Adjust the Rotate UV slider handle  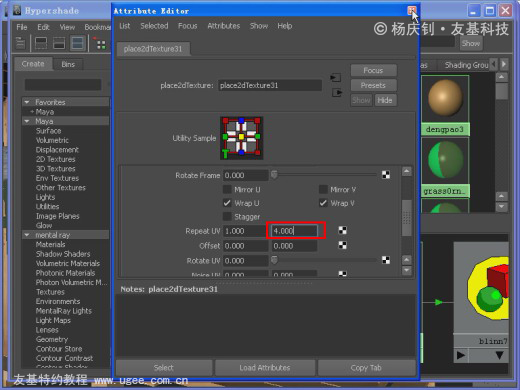click(274, 260)
